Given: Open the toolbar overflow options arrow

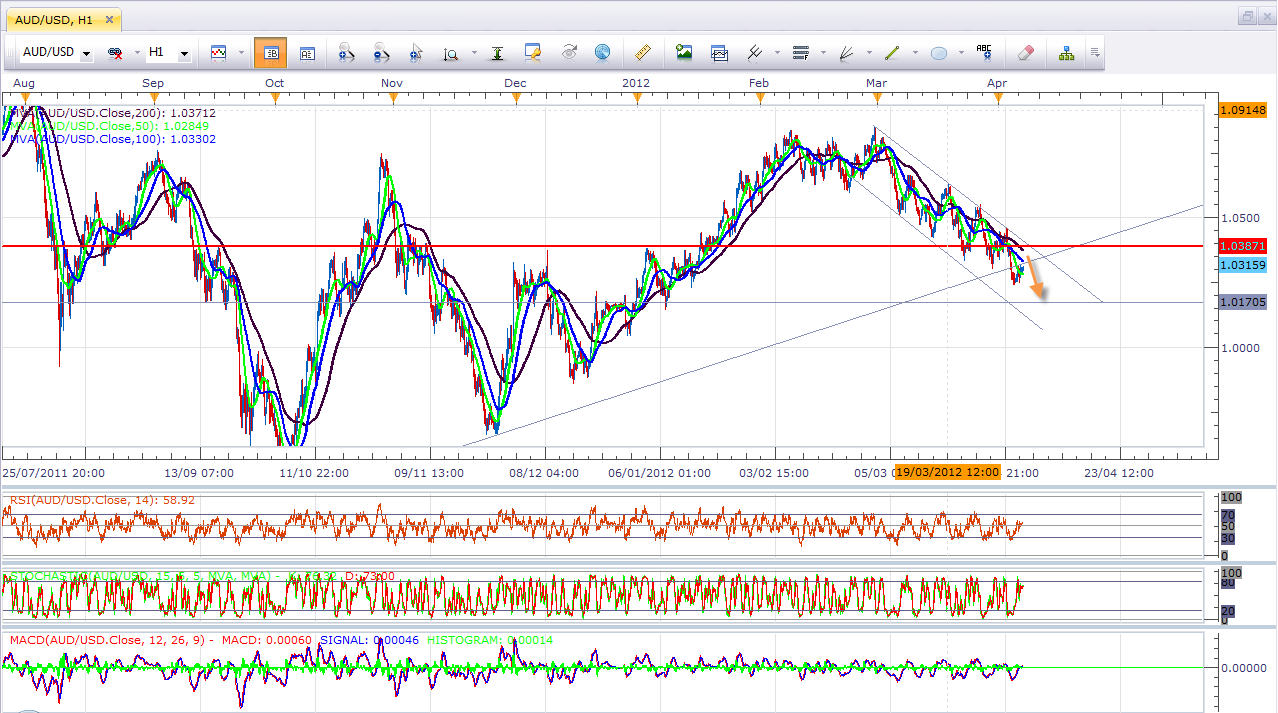Looking at the screenshot, I should 1095,53.
